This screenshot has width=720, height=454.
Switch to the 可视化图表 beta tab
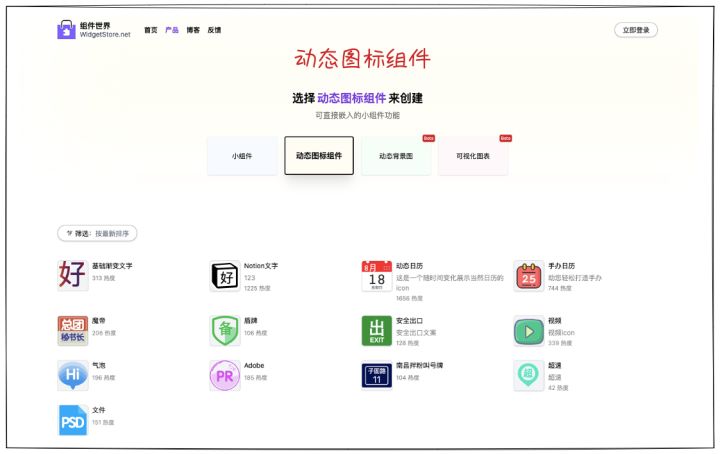click(473, 156)
